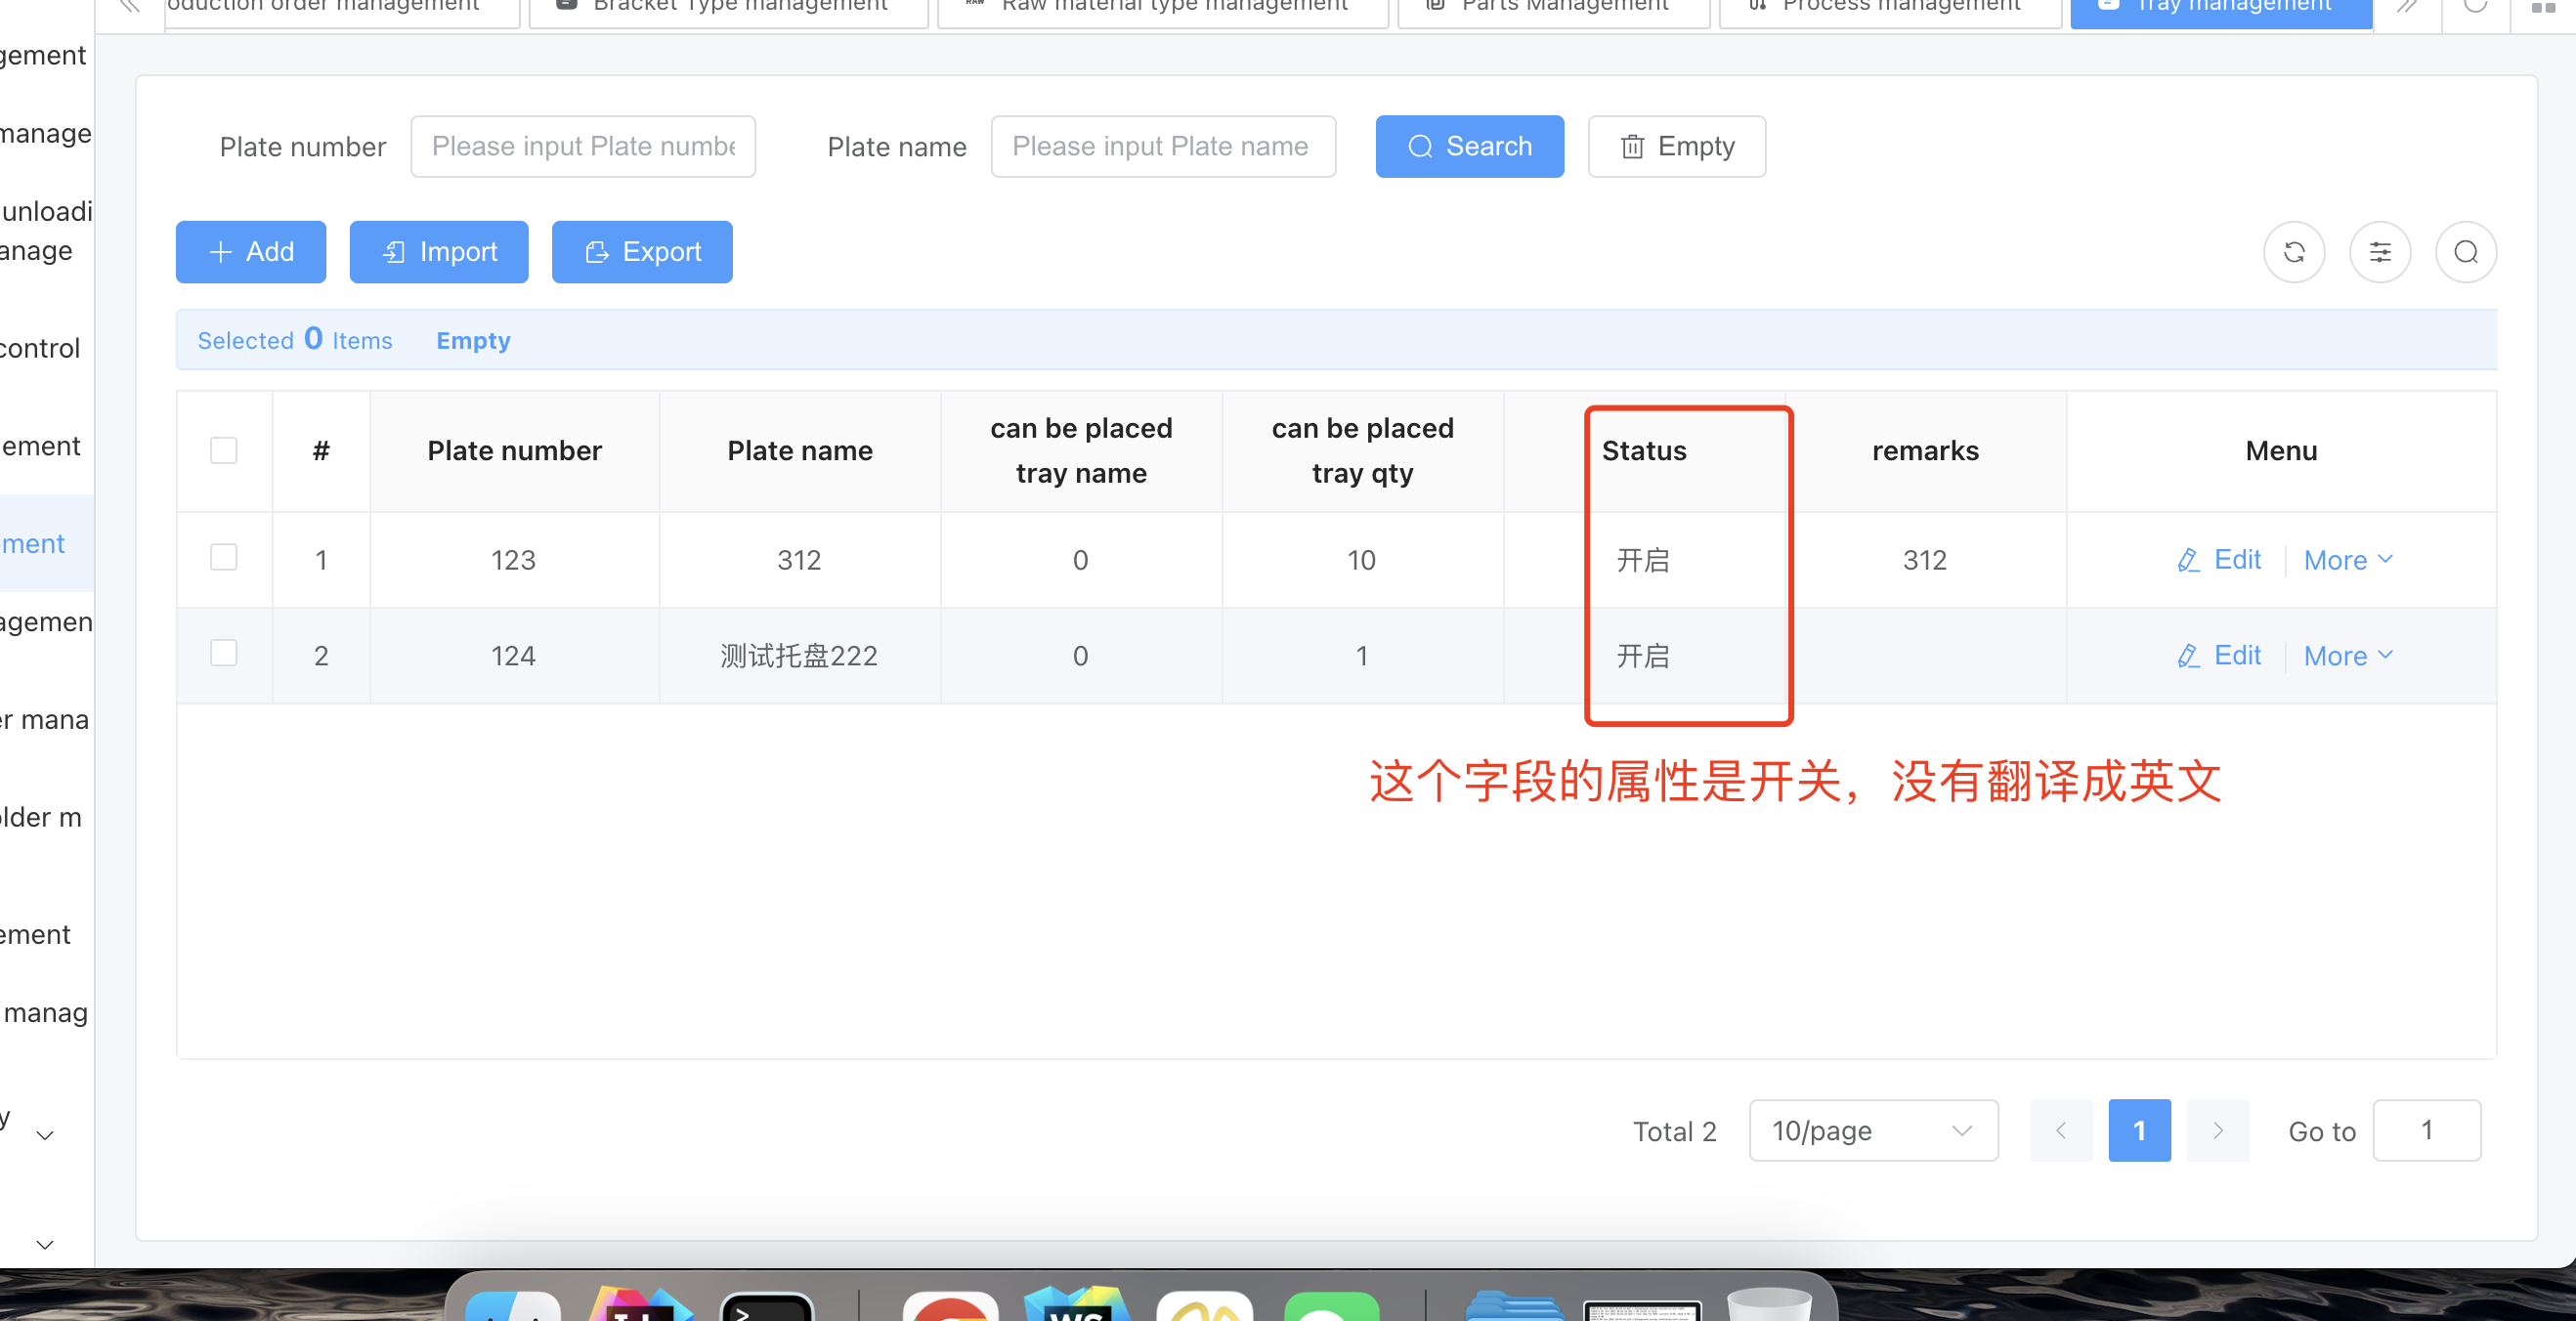Viewport: 2576px width, 1321px height.
Task: Toggle search bar with magnifier icon
Action: (2465, 252)
